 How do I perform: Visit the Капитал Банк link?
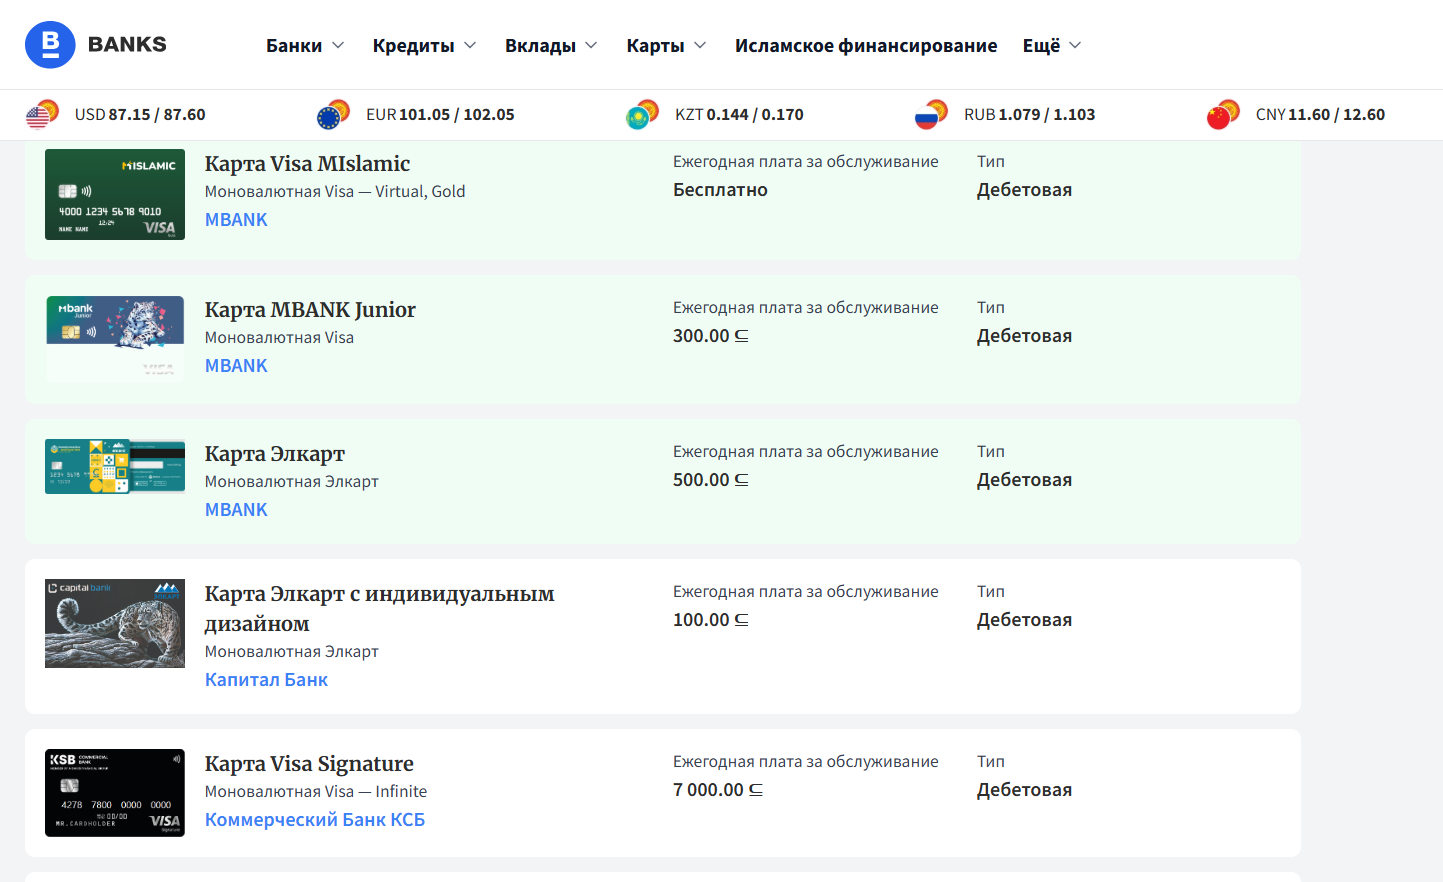pyautogui.click(x=266, y=679)
